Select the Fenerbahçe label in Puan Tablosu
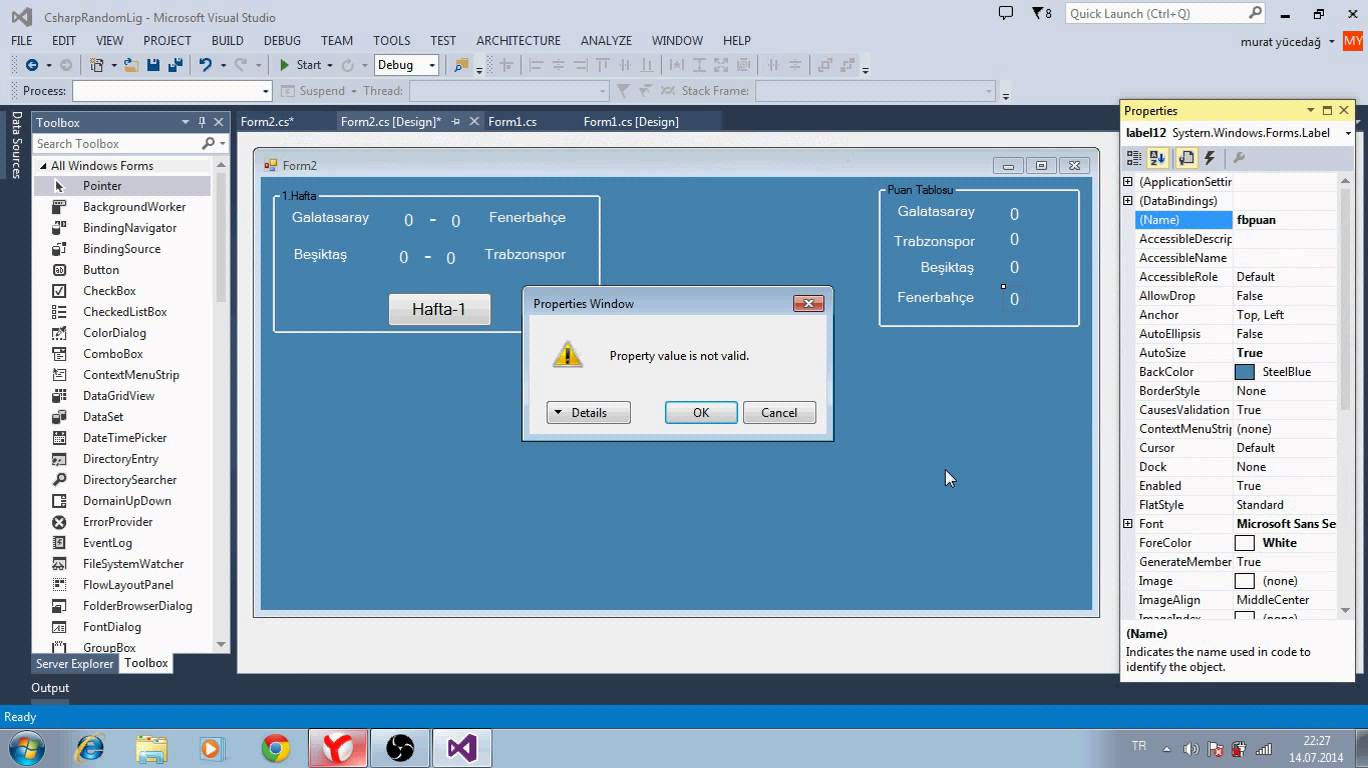 [x=935, y=297]
